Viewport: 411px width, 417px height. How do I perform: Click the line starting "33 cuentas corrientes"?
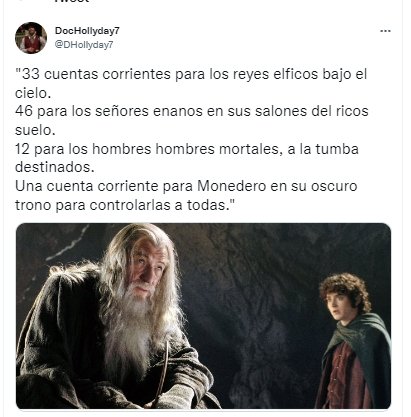point(191,74)
